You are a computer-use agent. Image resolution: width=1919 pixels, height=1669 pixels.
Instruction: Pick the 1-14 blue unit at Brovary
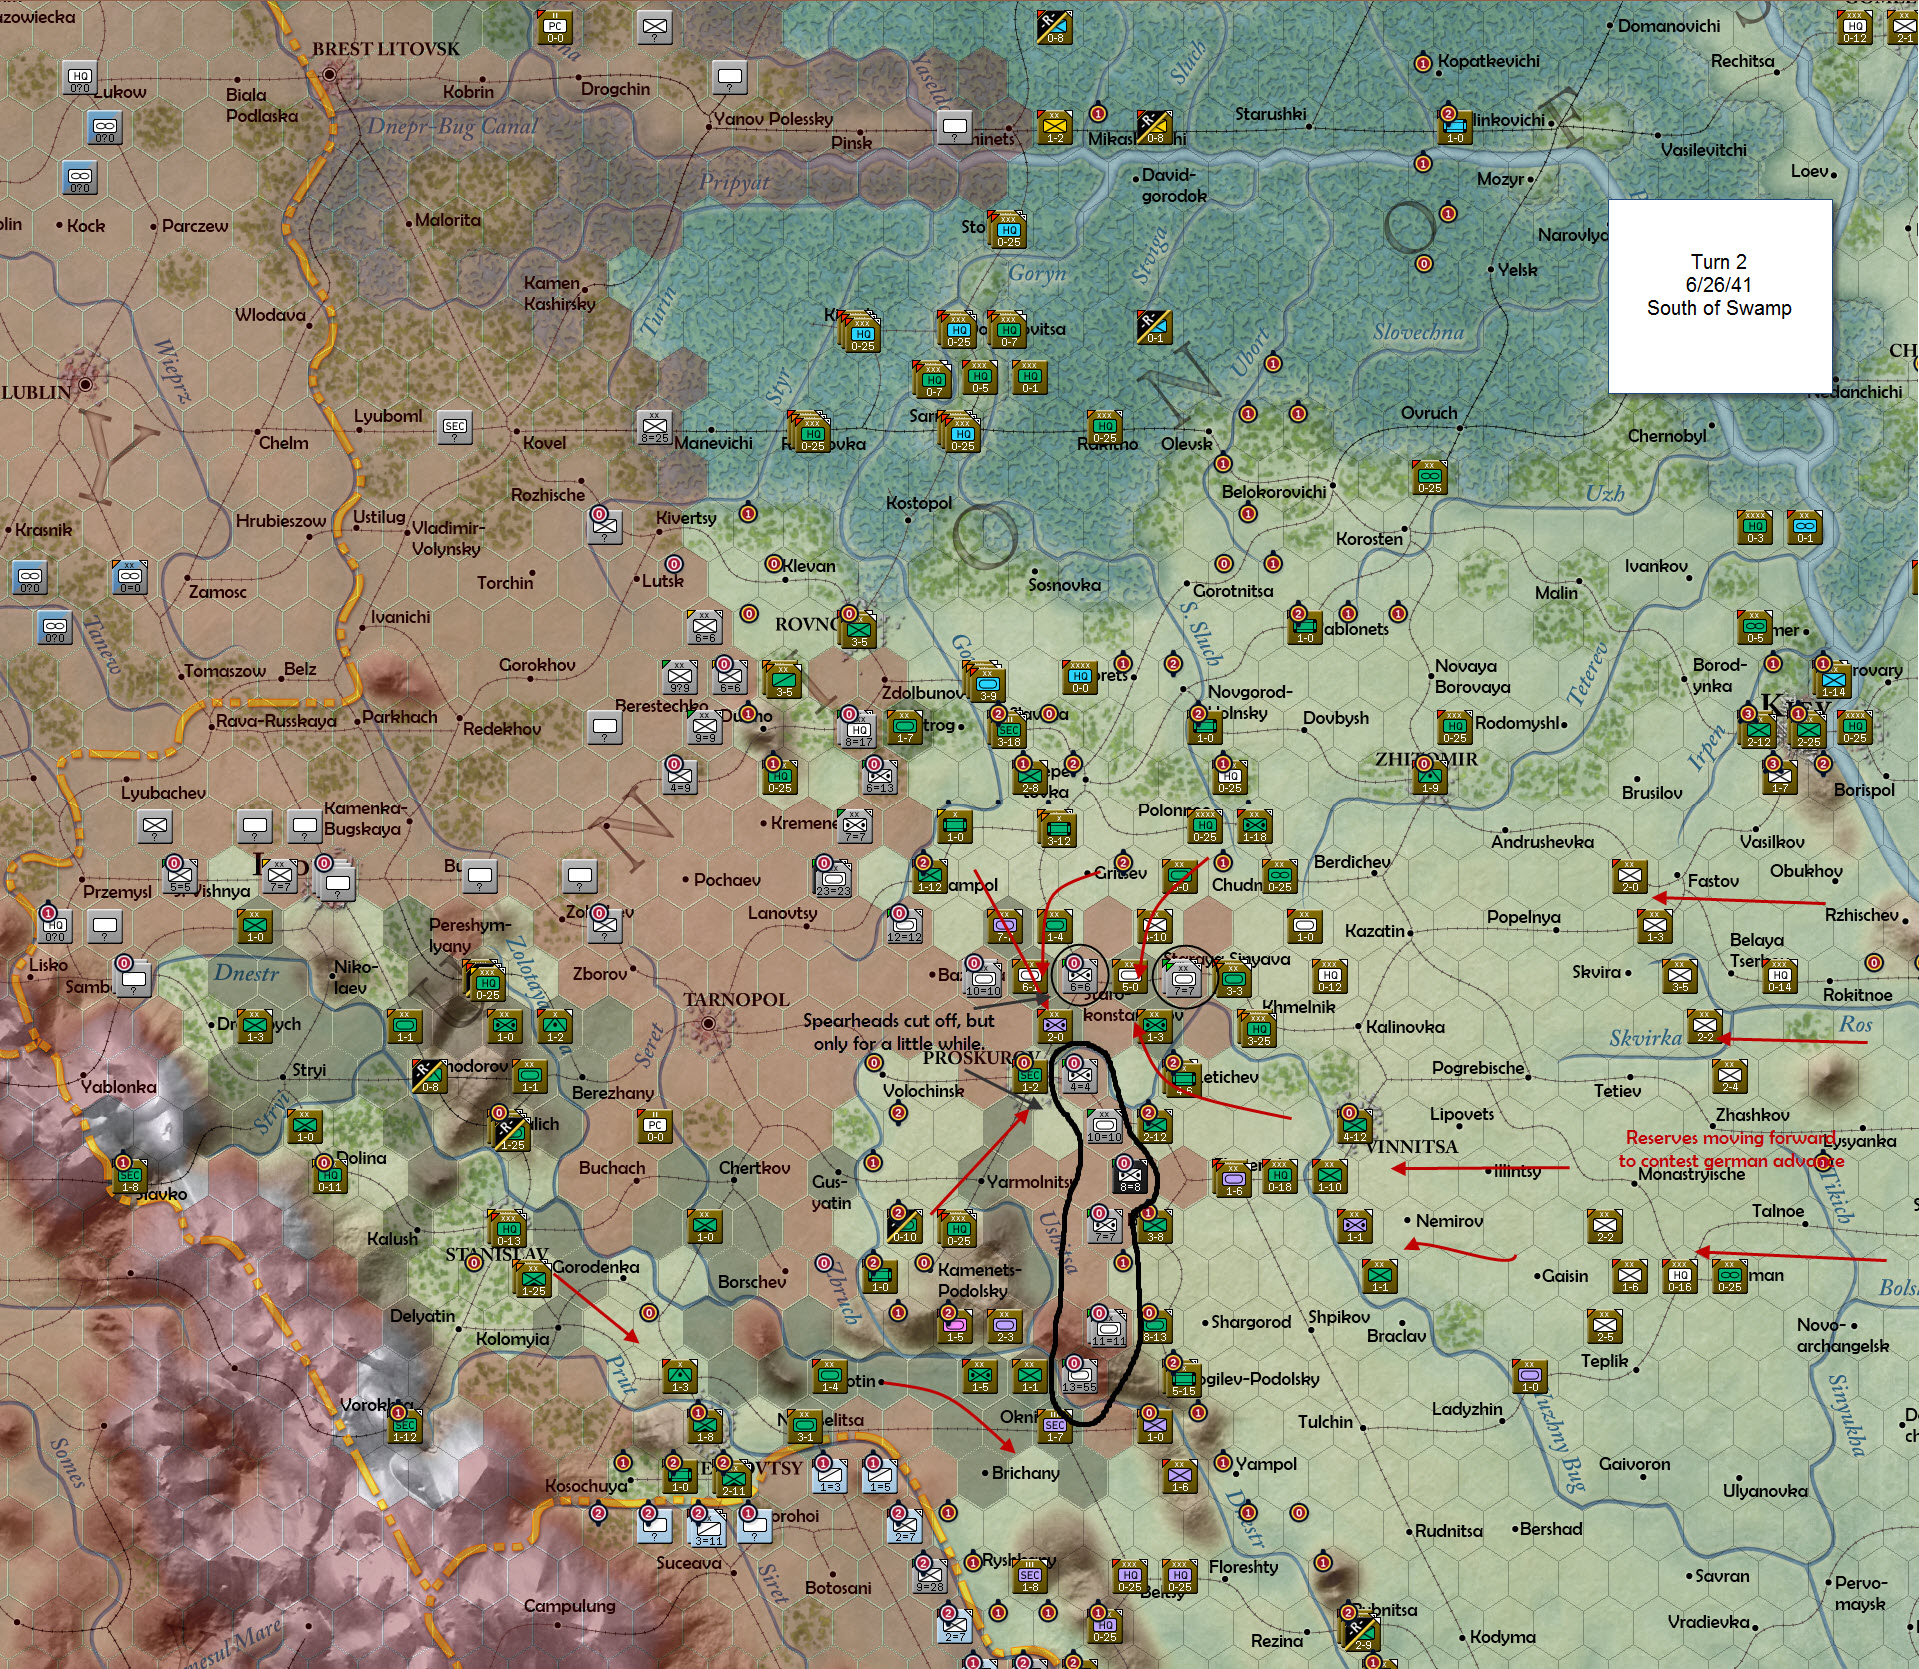coord(1832,679)
